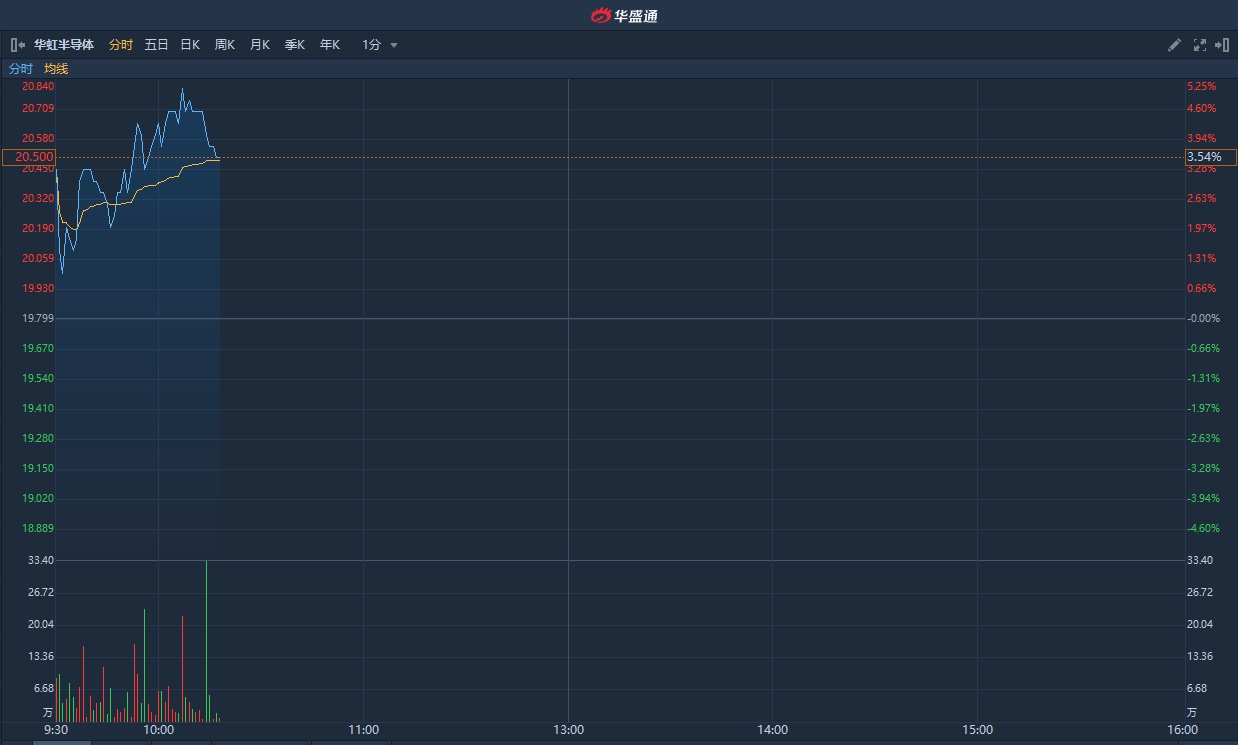Click the 13:00 time axis label
Viewport: 1238px width, 745px height.
coord(568,730)
